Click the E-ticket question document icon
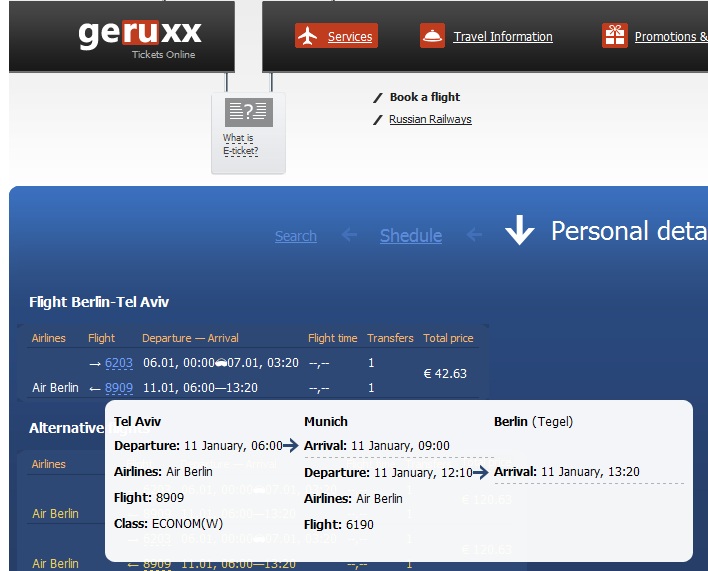This screenshot has height=571, width=708. click(x=249, y=112)
